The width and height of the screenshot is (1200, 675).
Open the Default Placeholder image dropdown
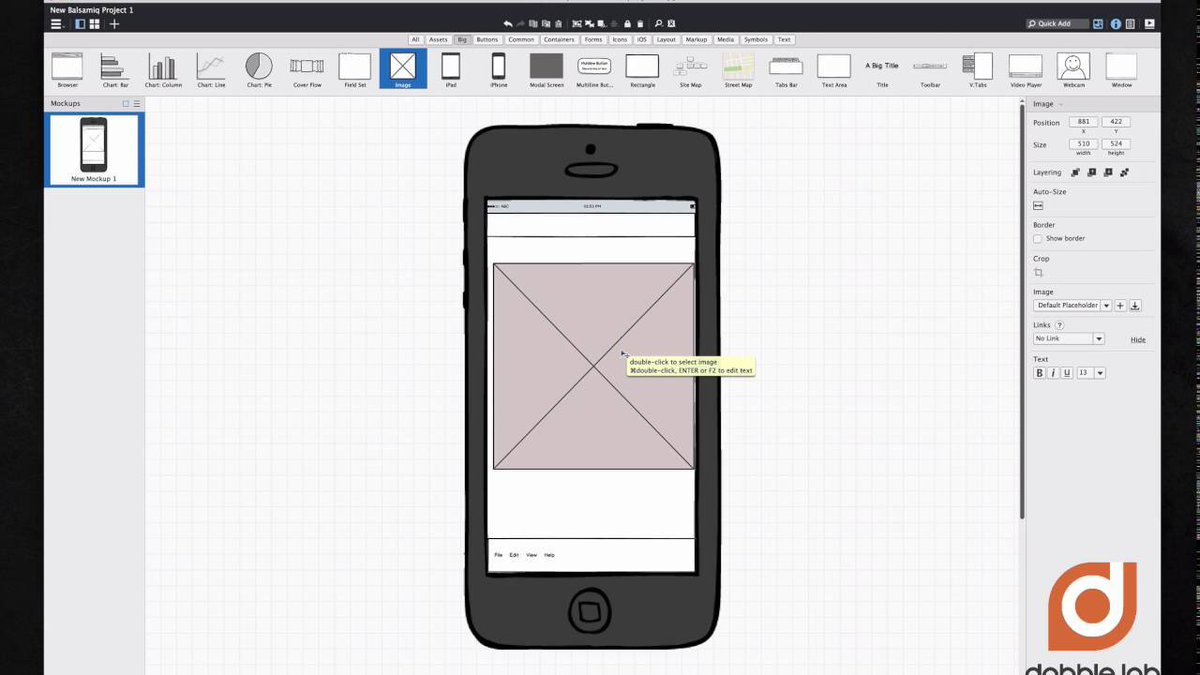1072,305
